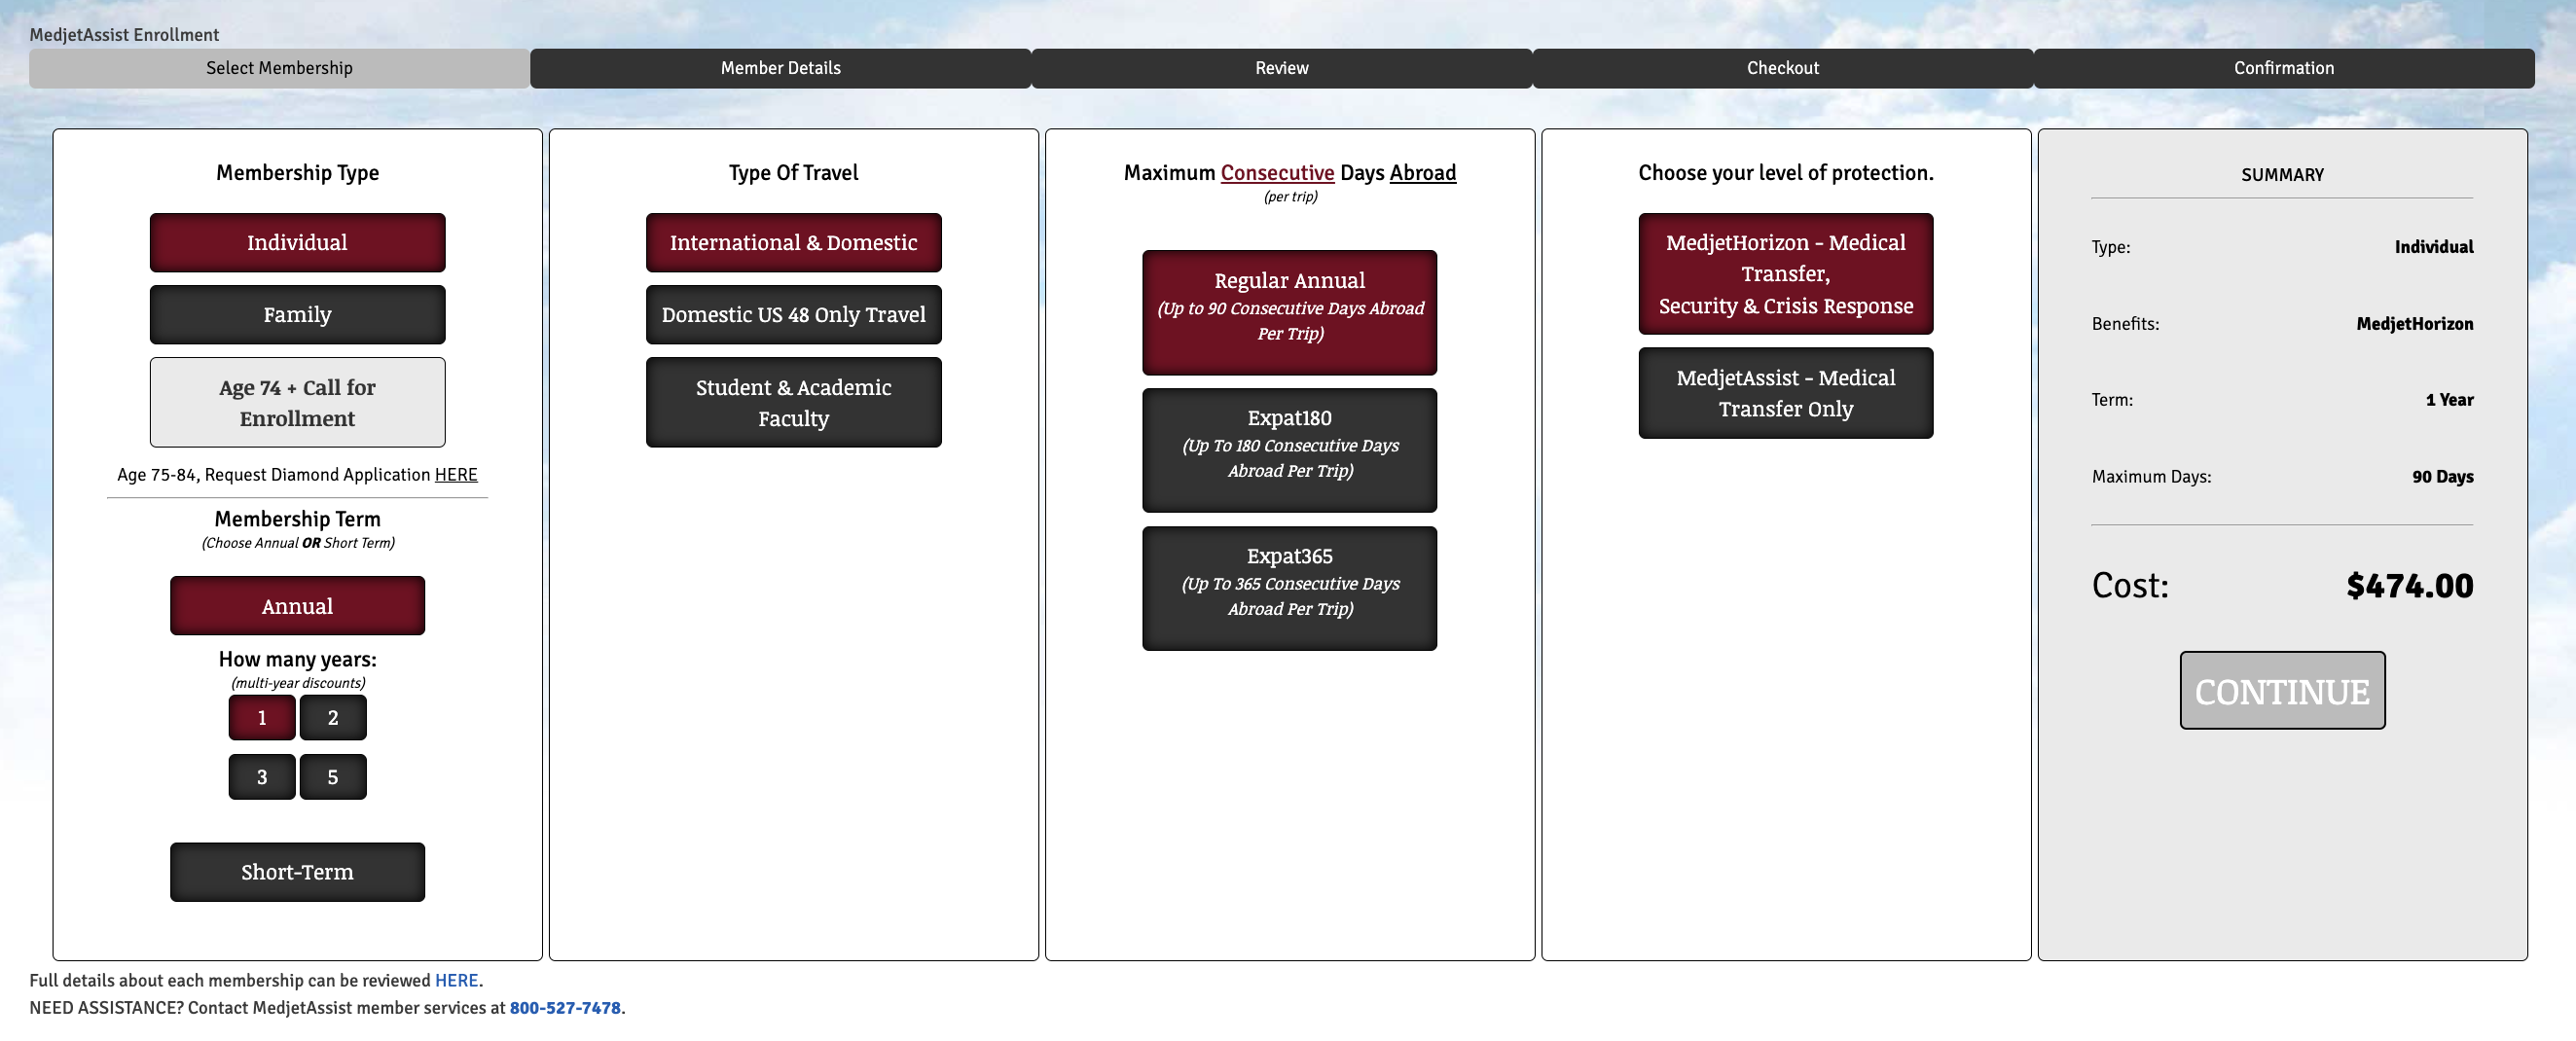2576x1041 pixels.
Task: Choose 3 year term
Action: (262, 777)
